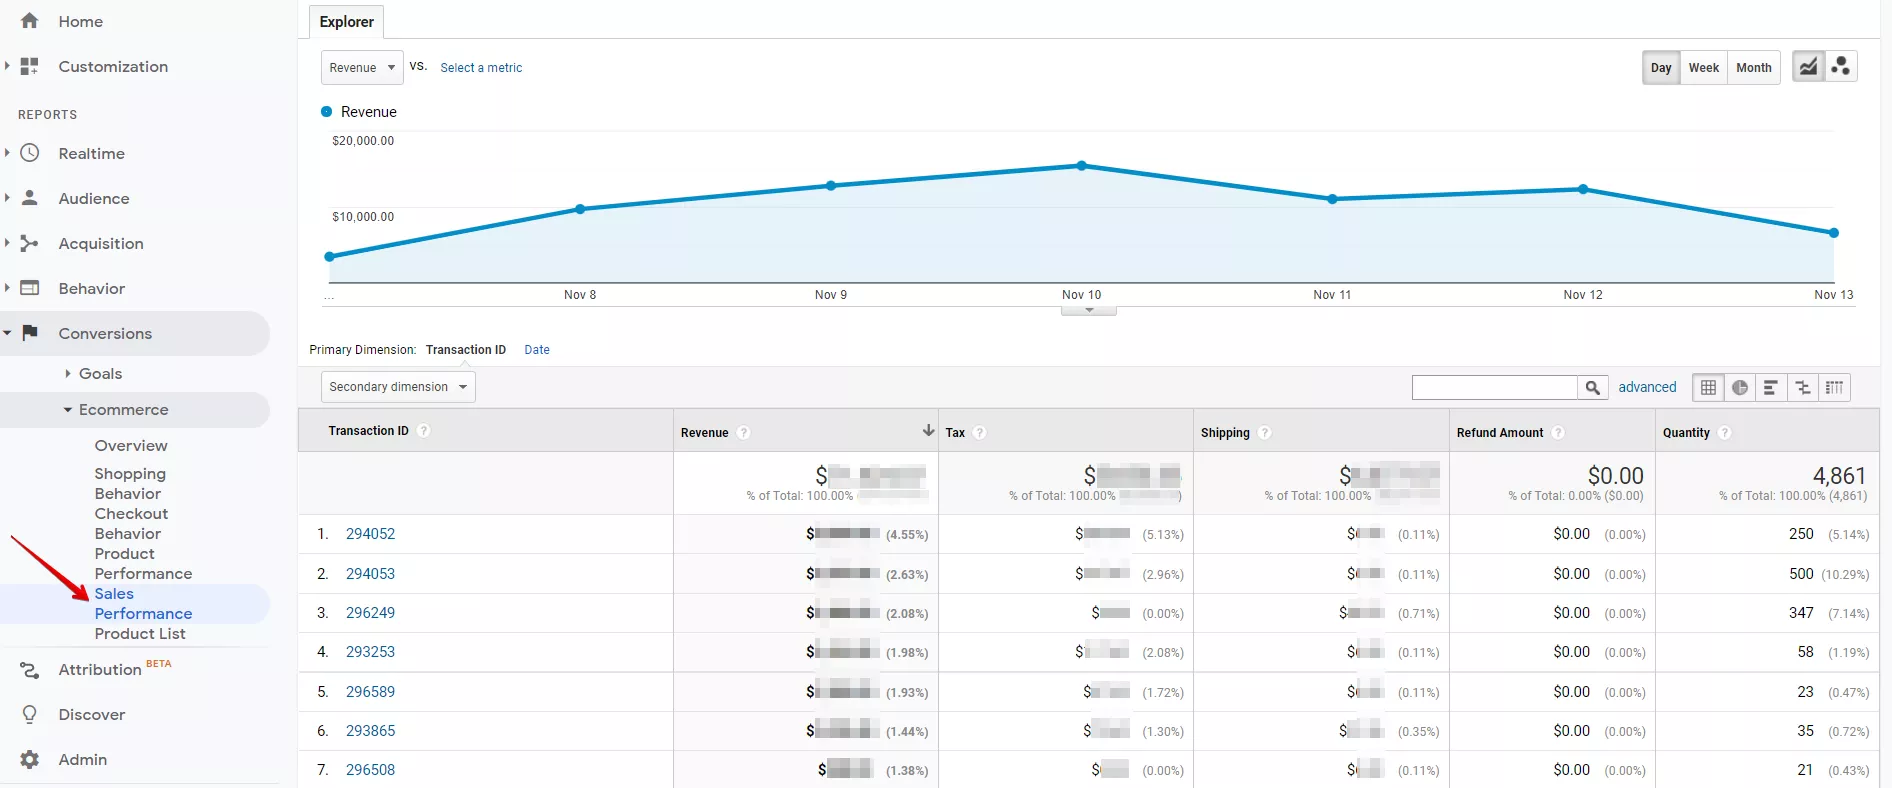Open help for Transaction ID column
The height and width of the screenshot is (788, 1892).
pyautogui.click(x=424, y=431)
